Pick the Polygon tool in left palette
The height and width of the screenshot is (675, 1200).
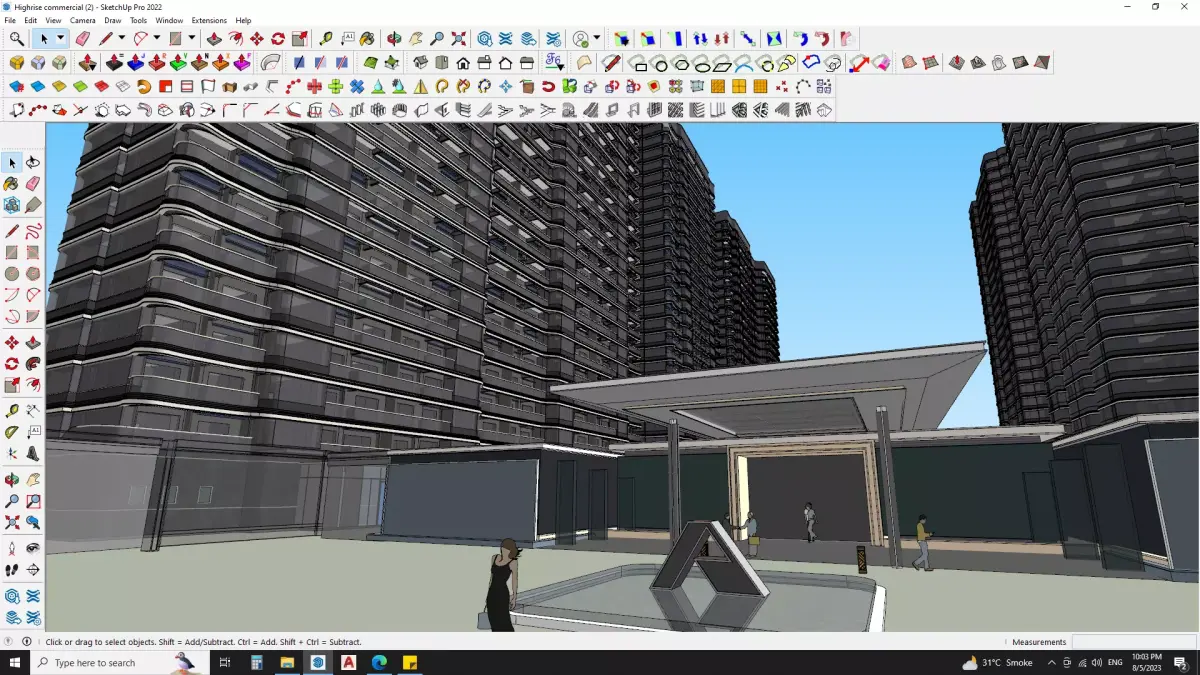33,274
